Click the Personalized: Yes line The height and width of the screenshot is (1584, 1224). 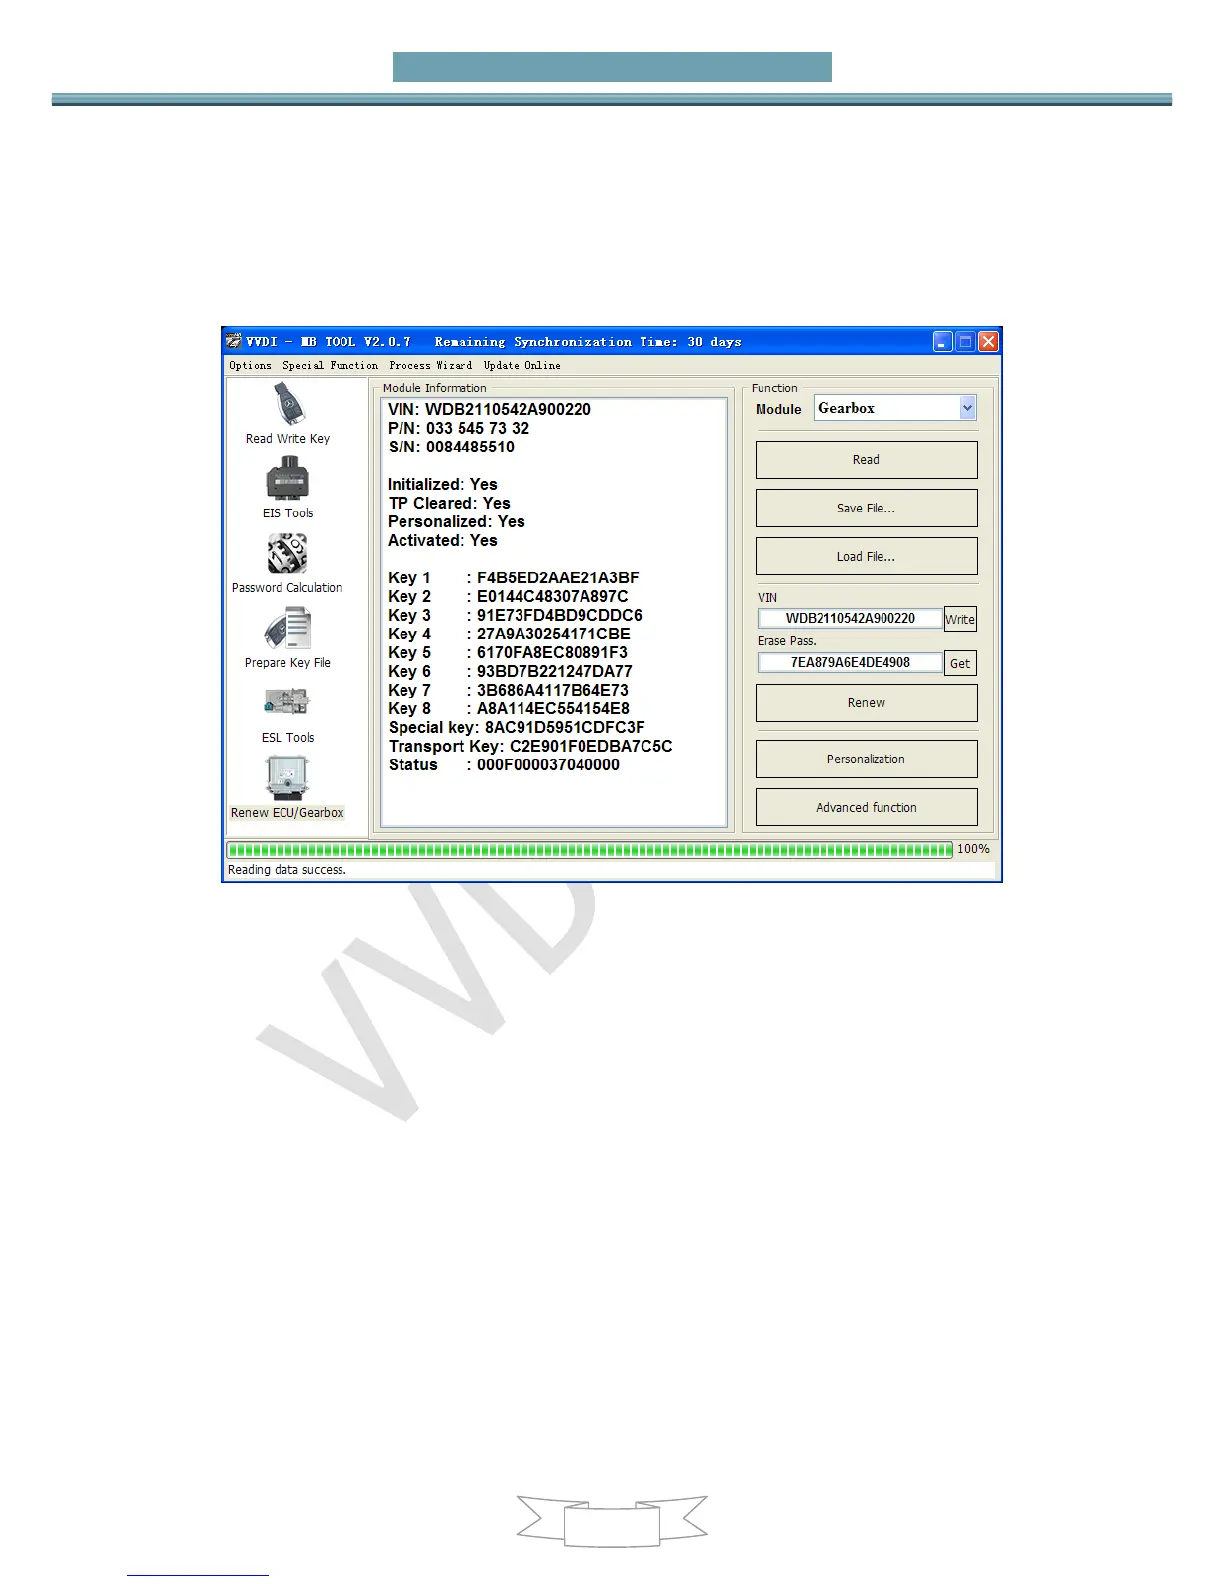456,521
